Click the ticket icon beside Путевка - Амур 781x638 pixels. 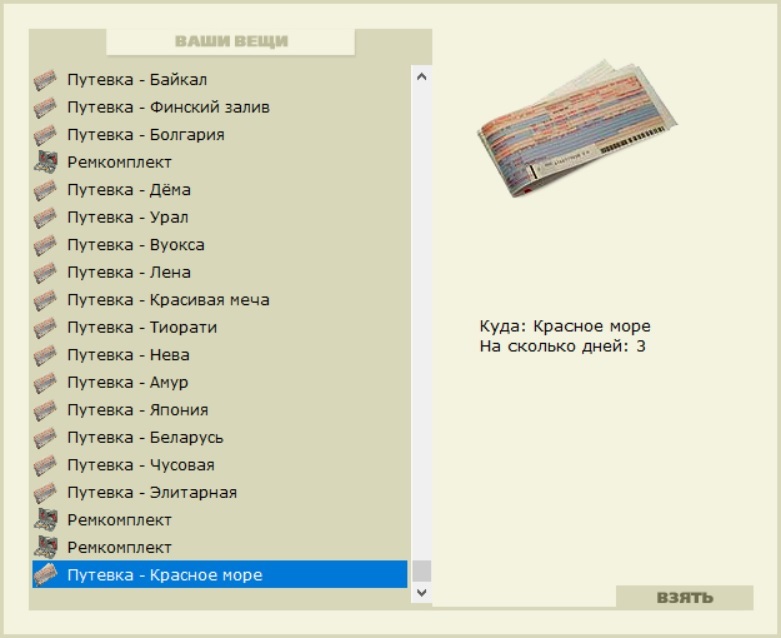(x=45, y=383)
